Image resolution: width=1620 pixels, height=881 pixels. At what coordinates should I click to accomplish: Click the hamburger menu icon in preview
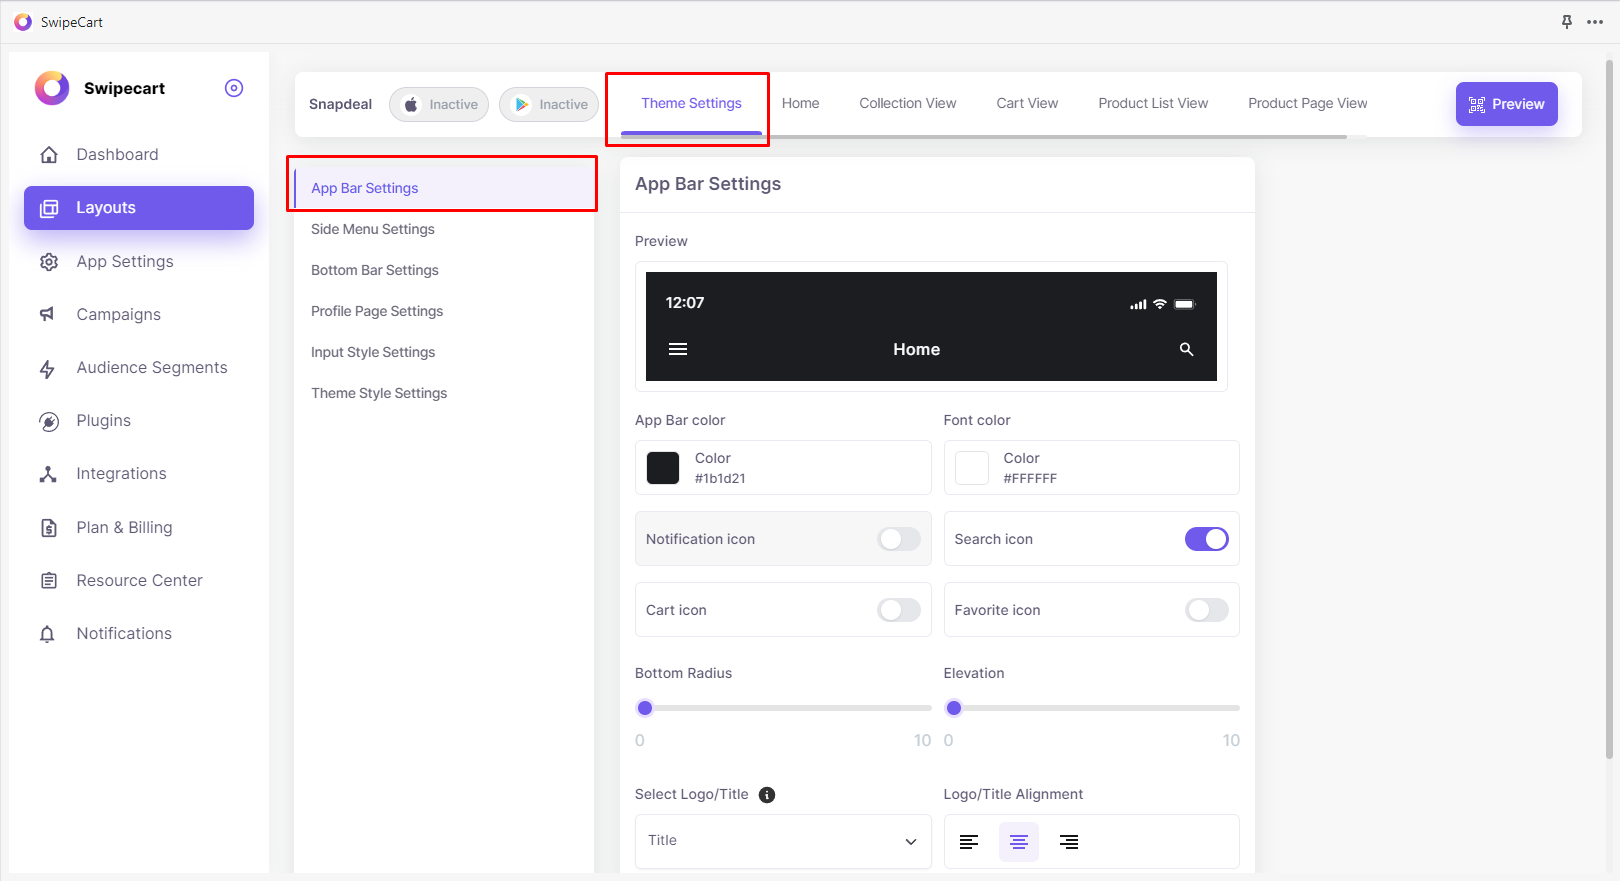pos(678,349)
